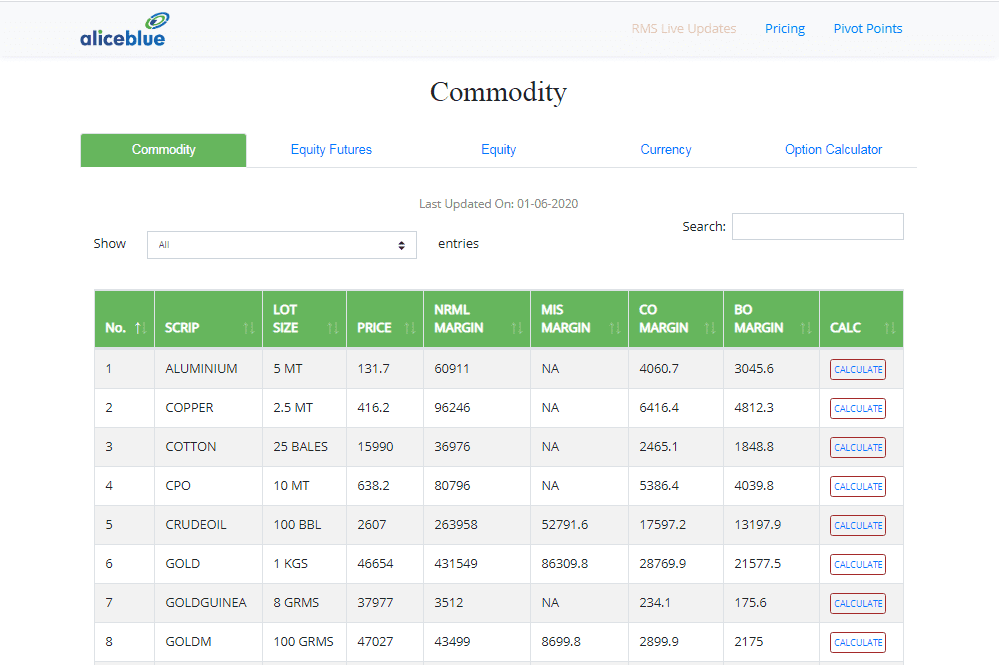Click the 3045.6 BO margin value
Viewport: 999px width, 665px height.
pos(754,369)
